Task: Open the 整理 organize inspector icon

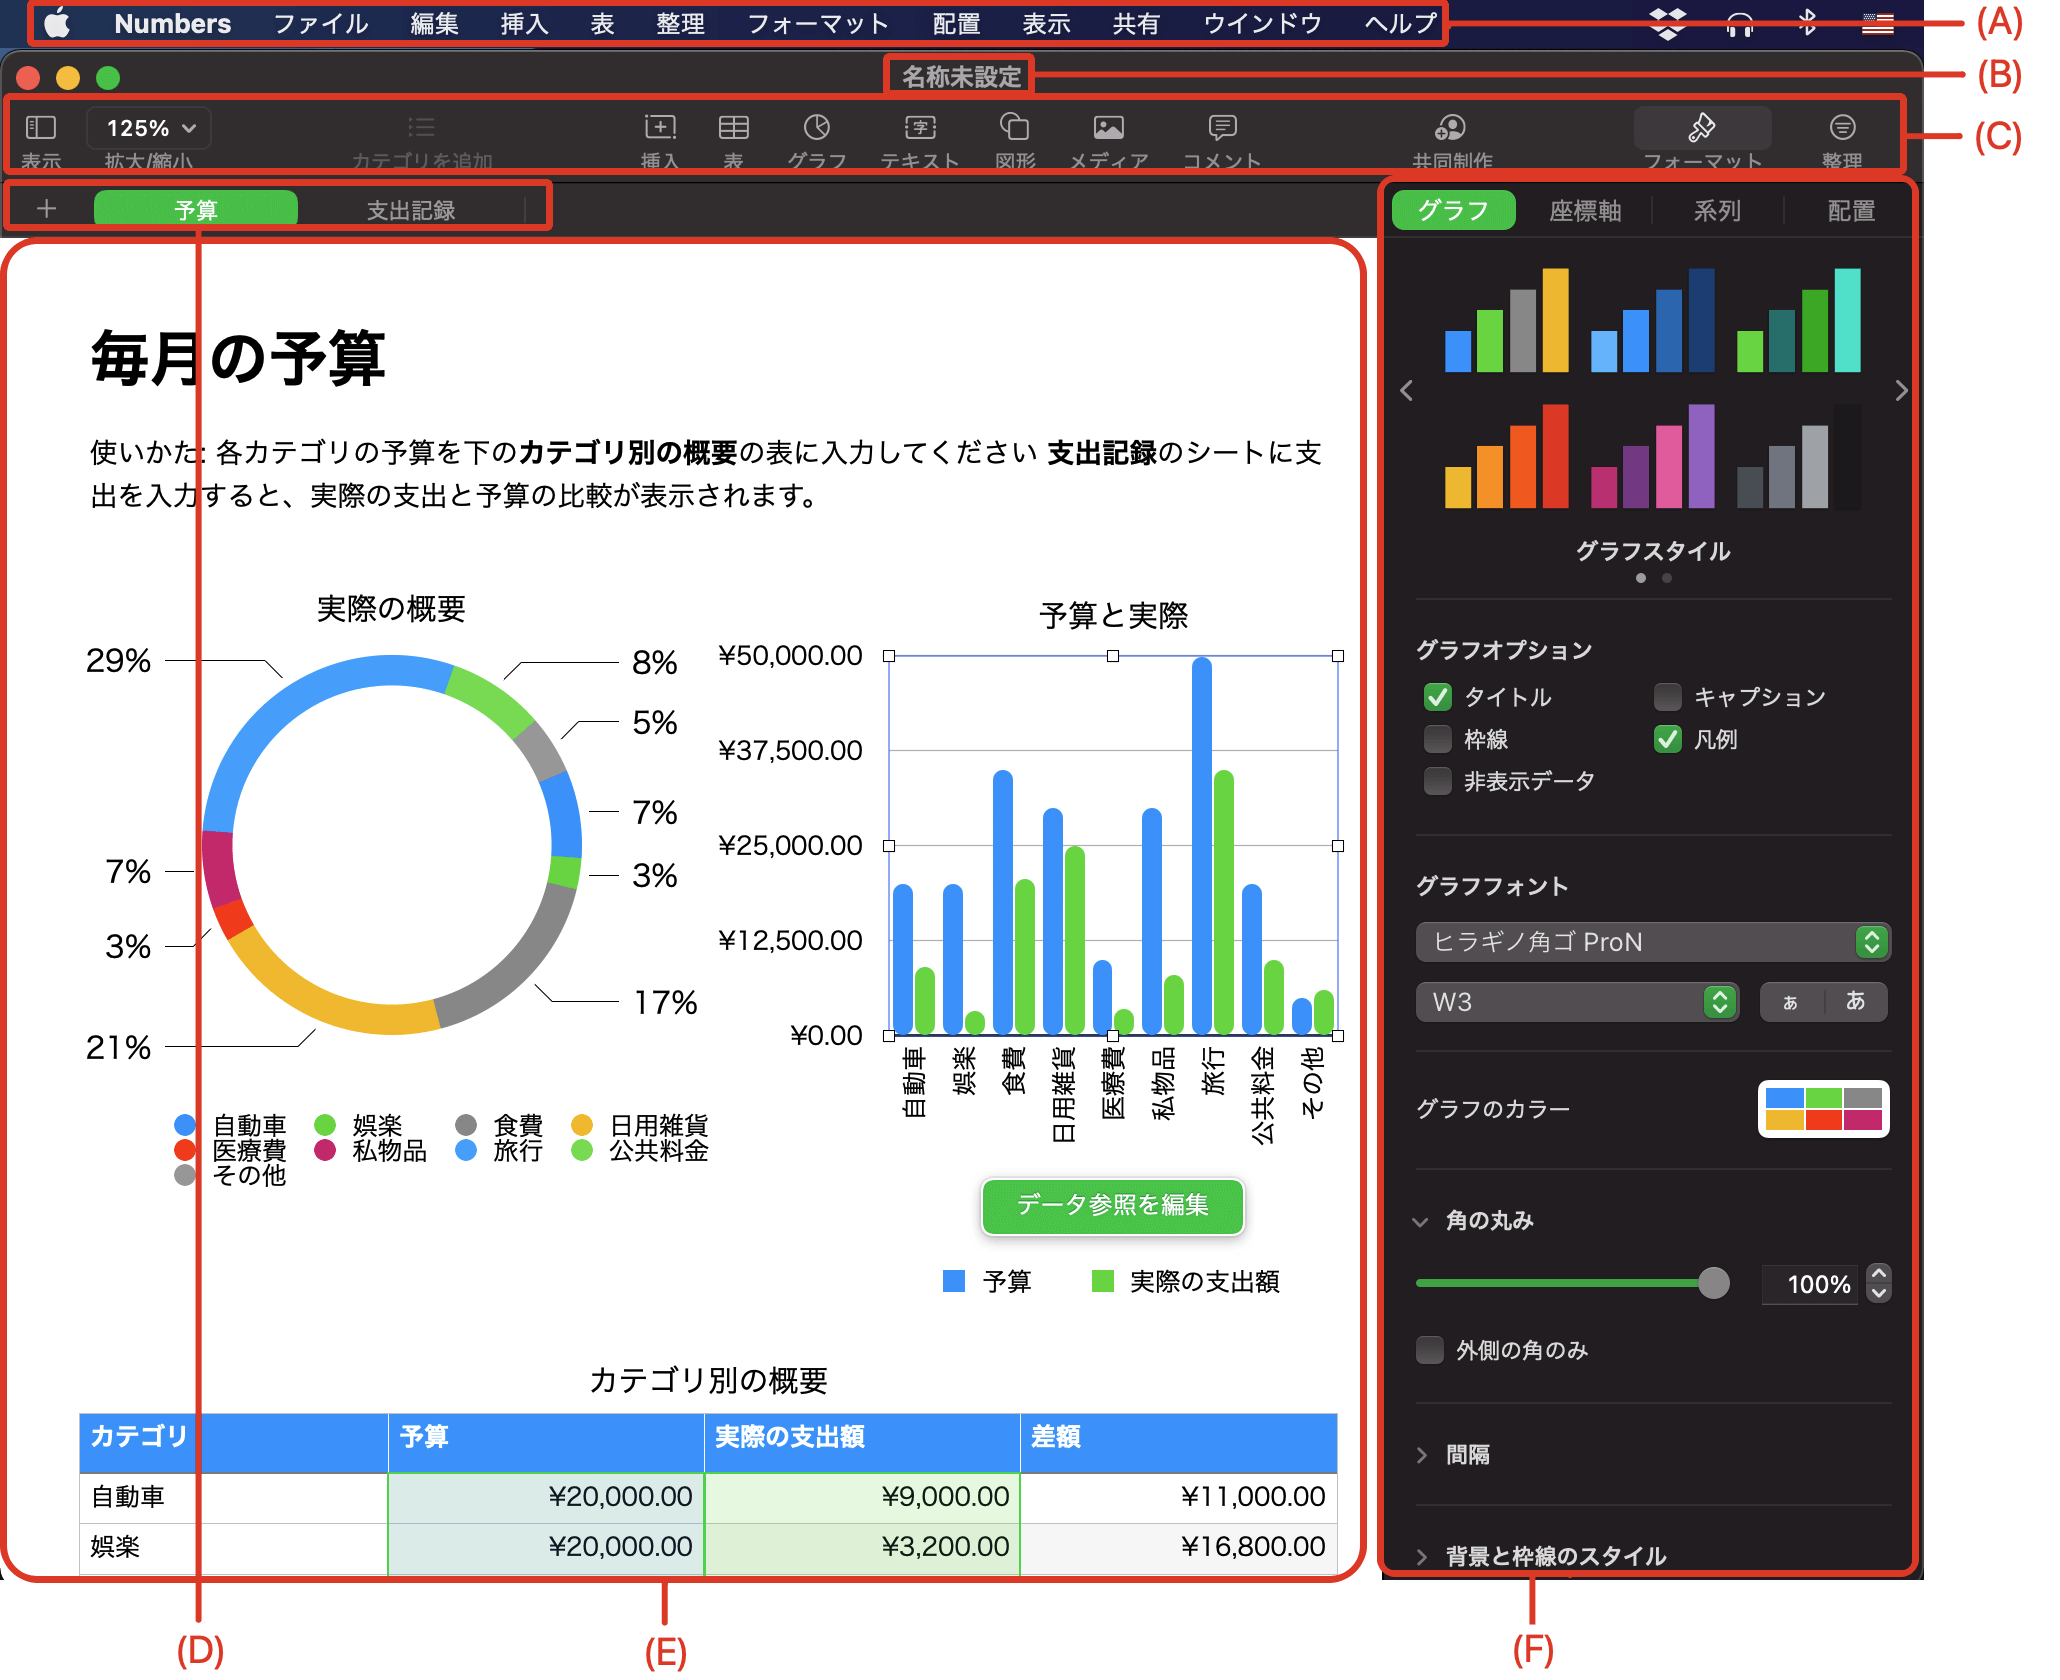Action: (1842, 127)
